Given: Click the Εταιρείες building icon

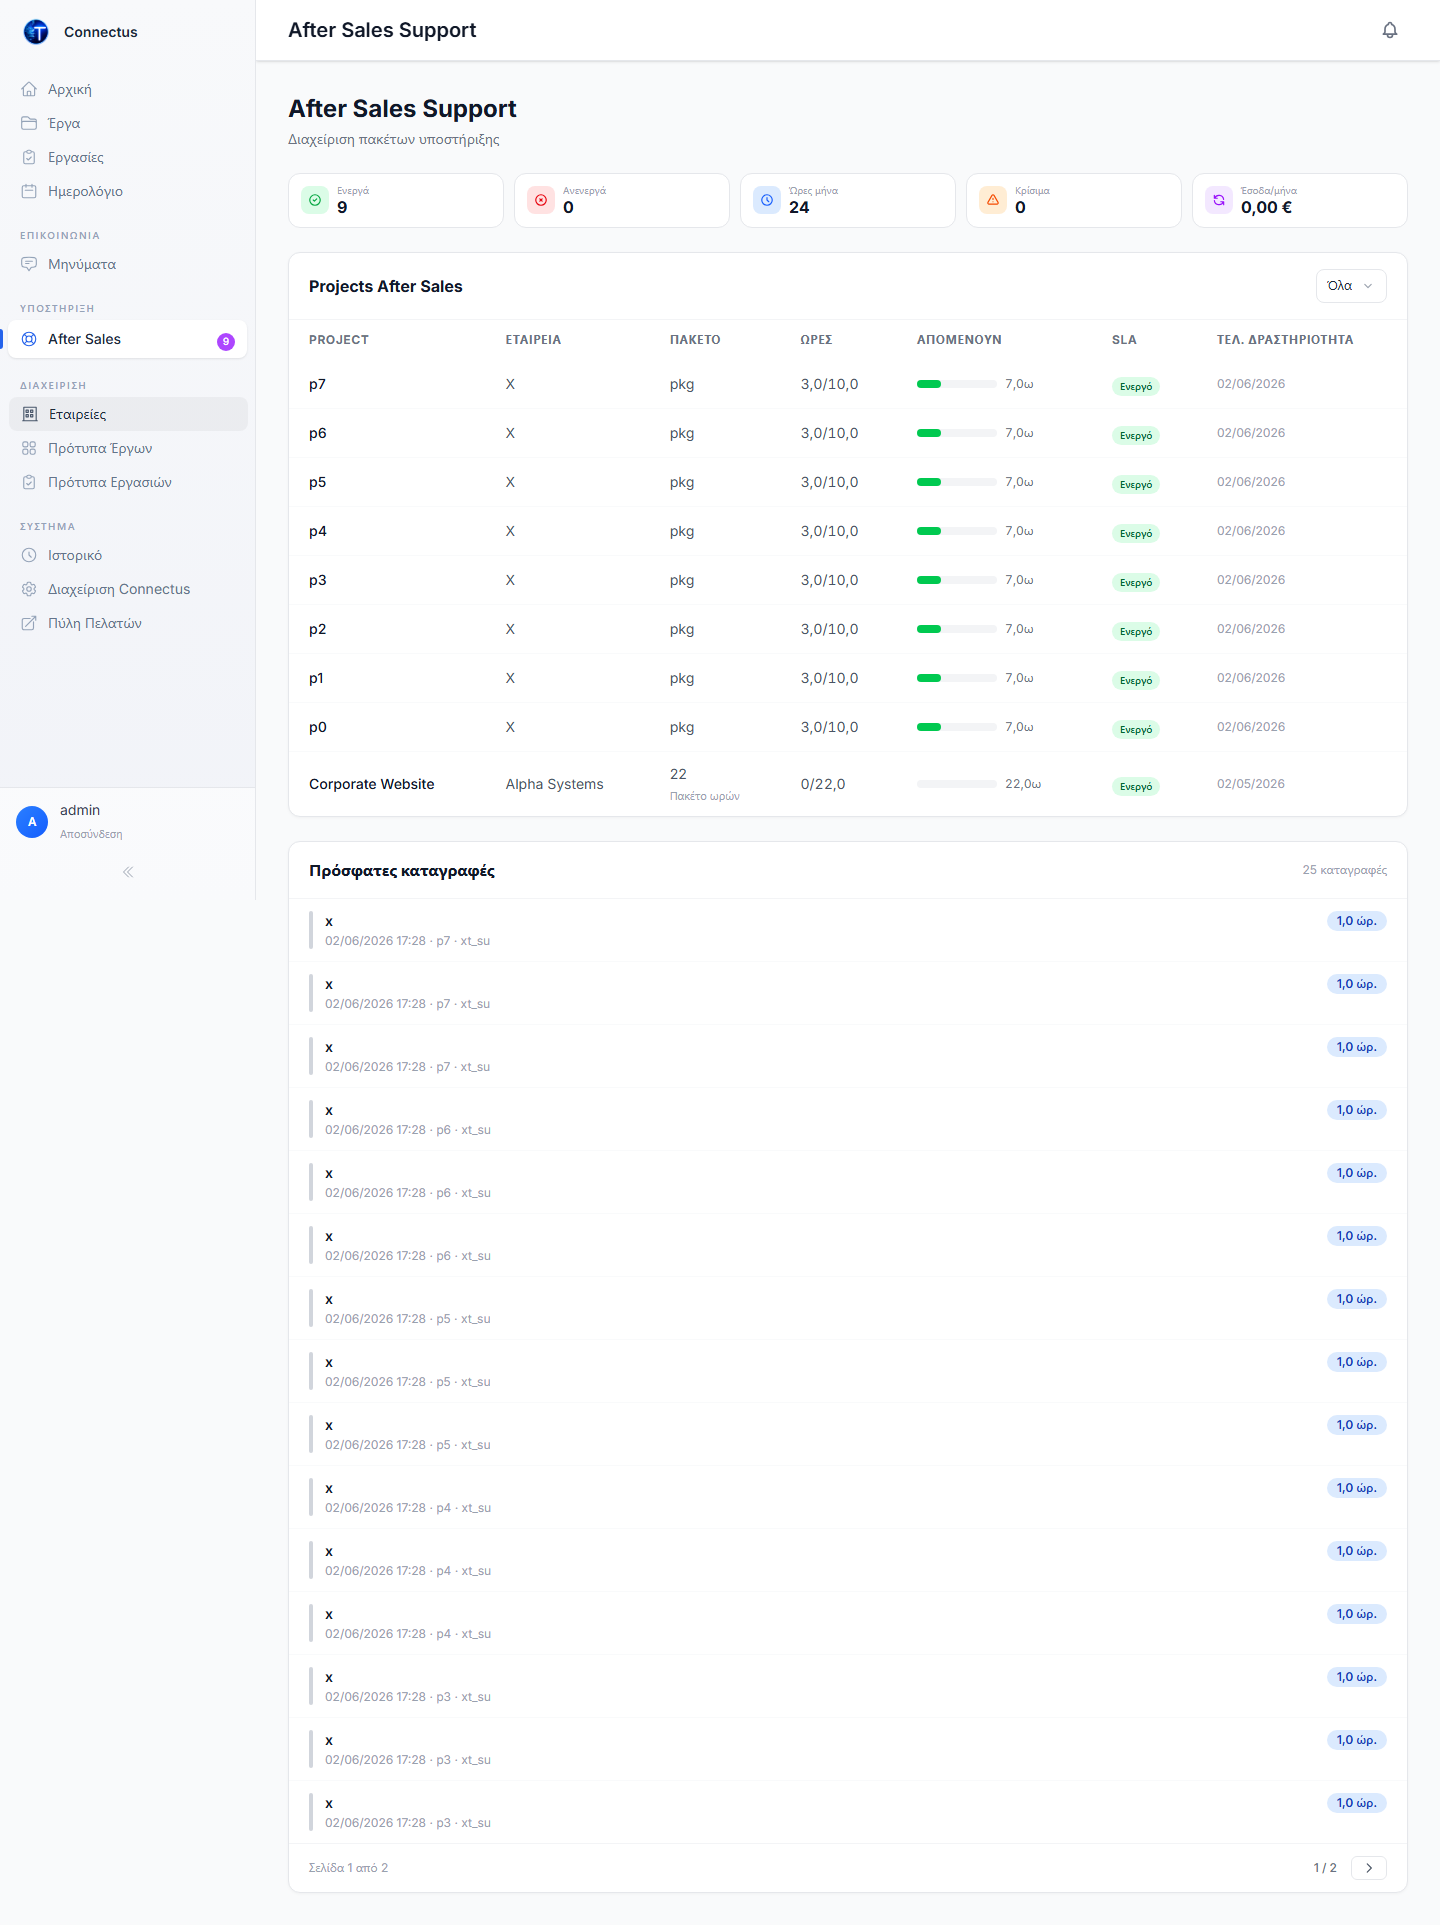Looking at the screenshot, I should coord(30,414).
